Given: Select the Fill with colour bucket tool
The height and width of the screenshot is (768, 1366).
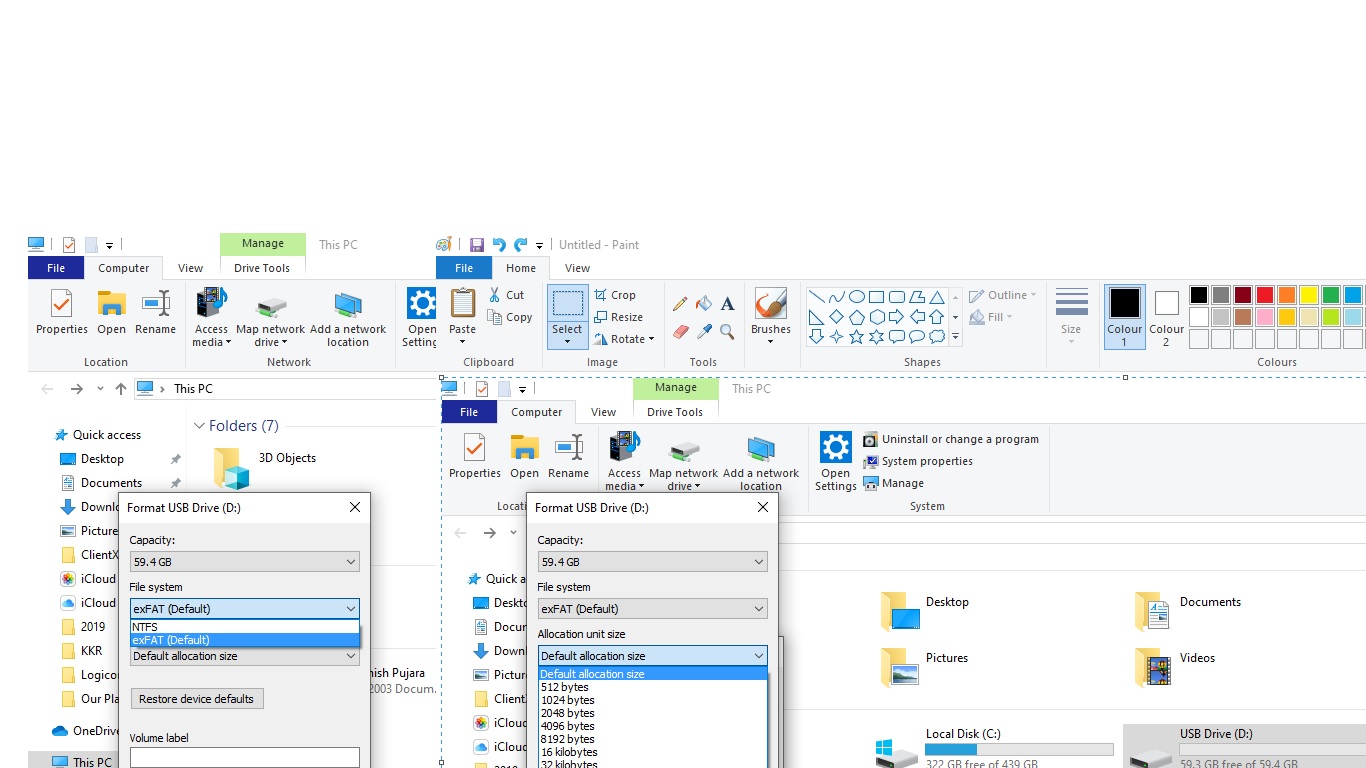Looking at the screenshot, I should (x=704, y=304).
